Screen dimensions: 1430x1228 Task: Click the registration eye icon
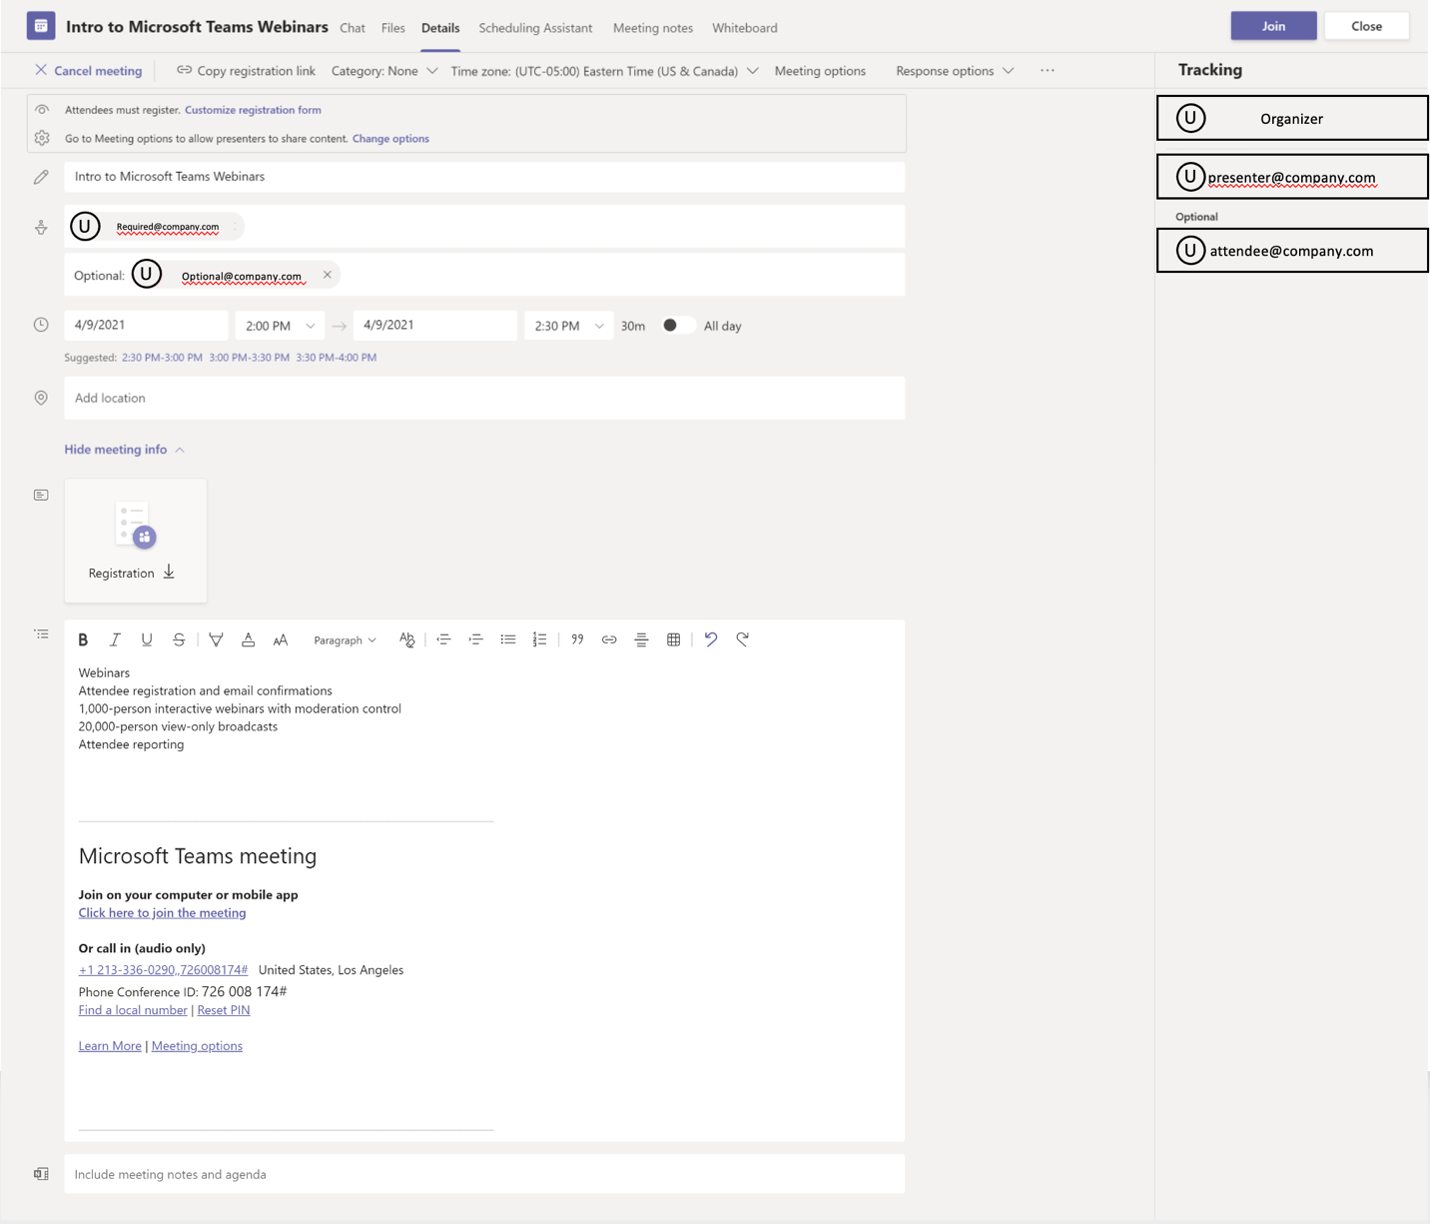pos(42,110)
